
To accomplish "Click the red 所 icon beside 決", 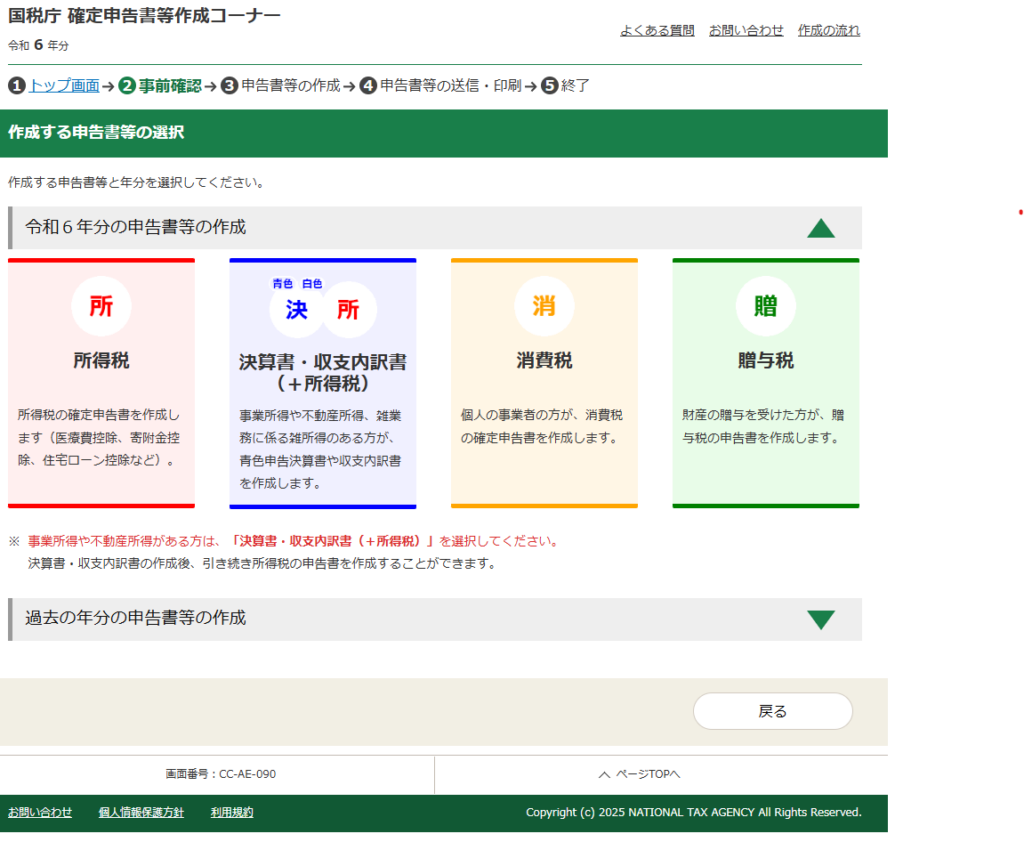I will tap(348, 310).
